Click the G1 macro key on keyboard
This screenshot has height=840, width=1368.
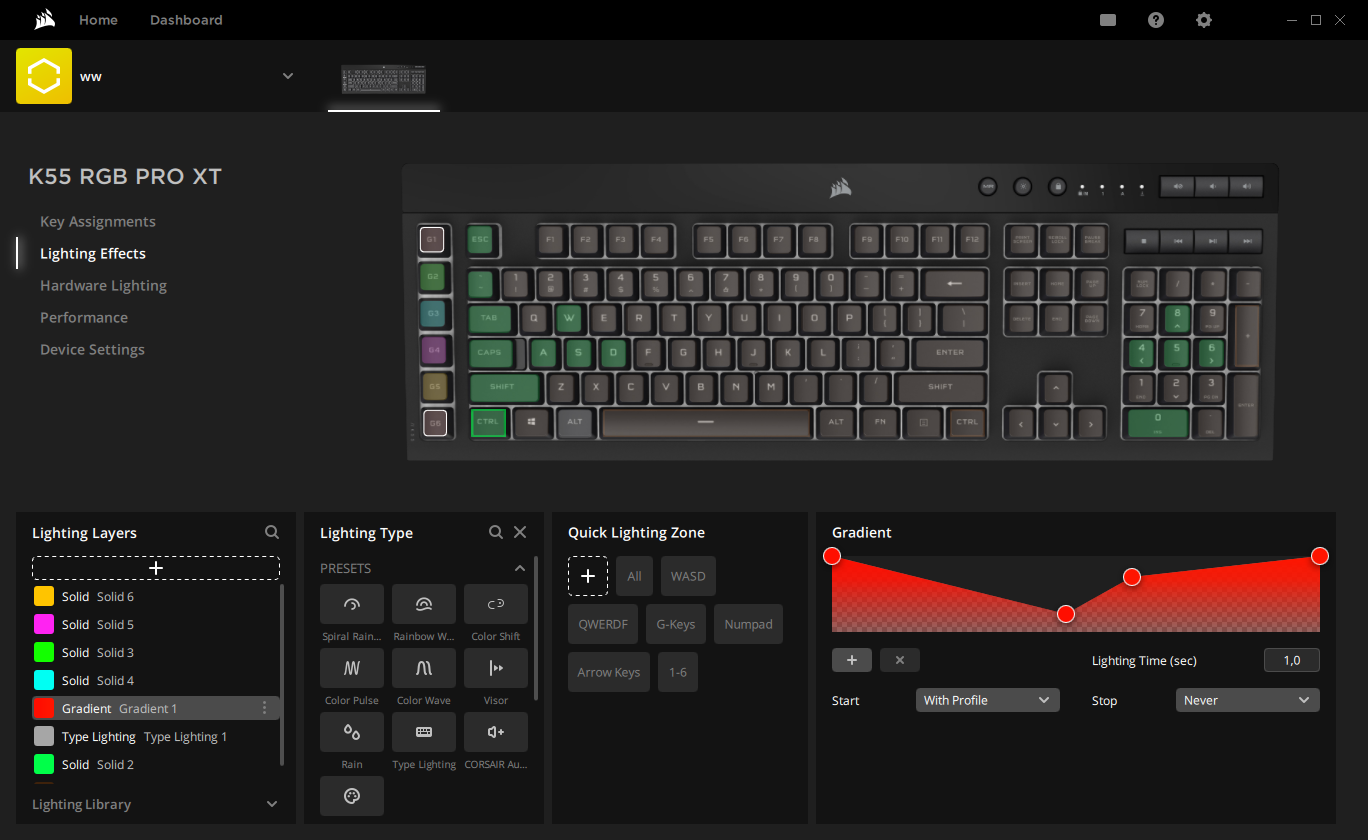(432, 239)
